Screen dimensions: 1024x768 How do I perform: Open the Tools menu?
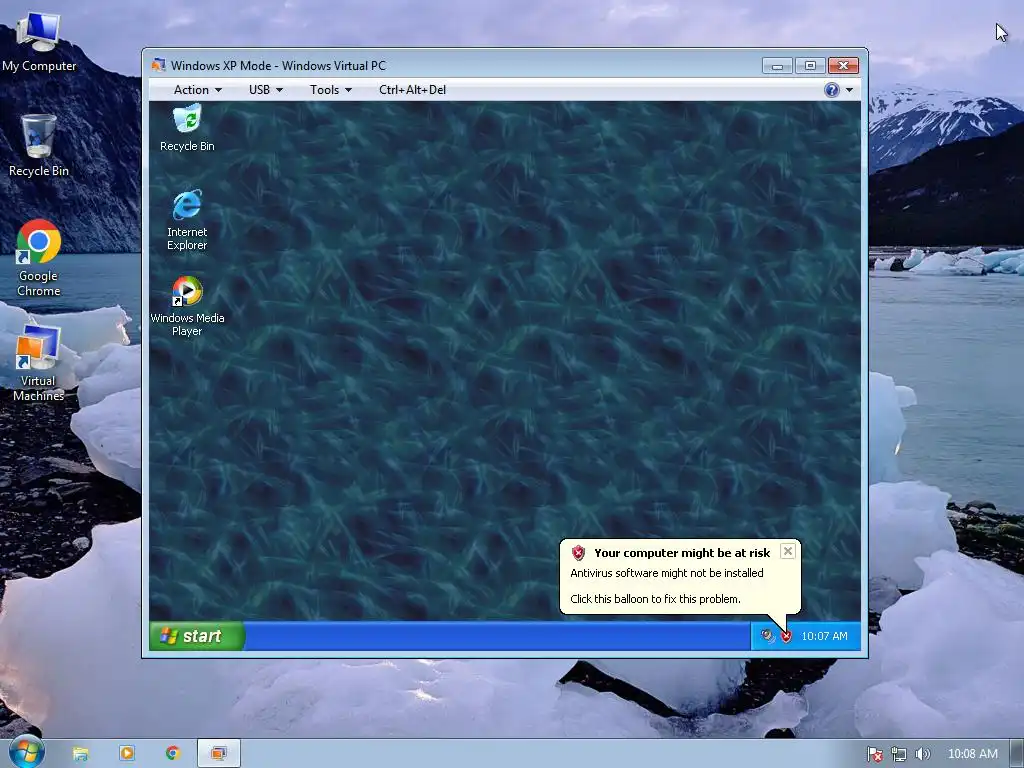pyautogui.click(x=330, y=90)
